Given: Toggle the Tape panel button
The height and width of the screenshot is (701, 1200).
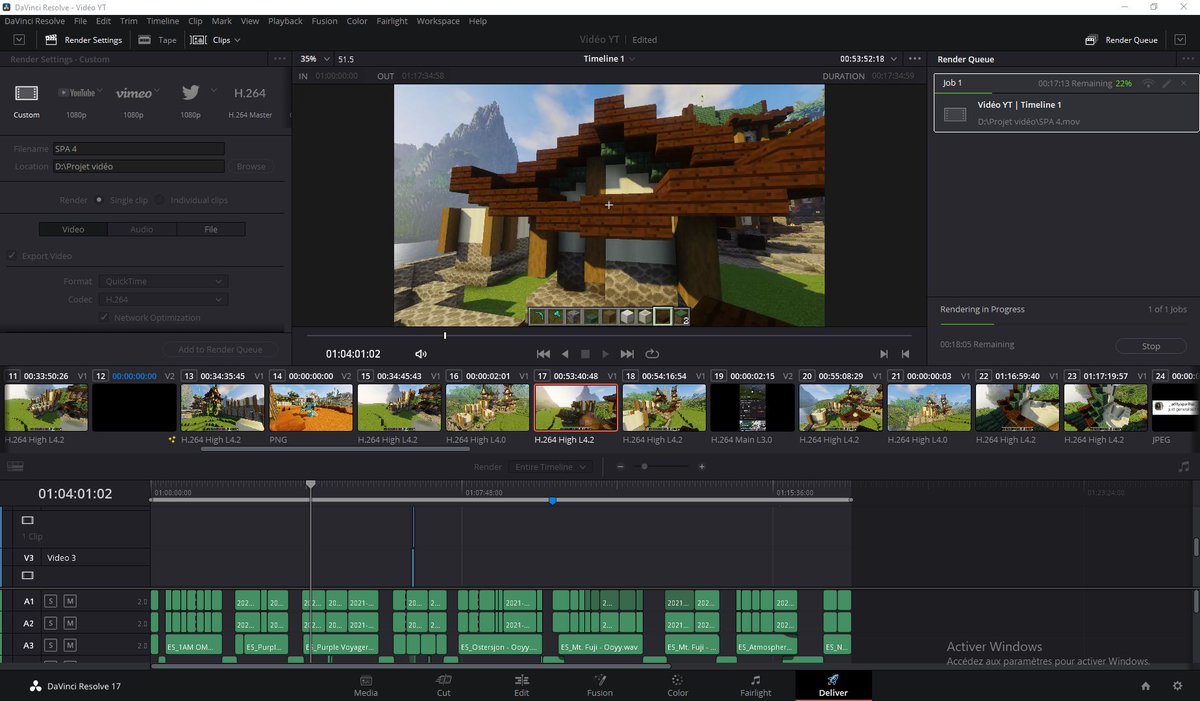Looking at the screenshot, I should point(158,40).
